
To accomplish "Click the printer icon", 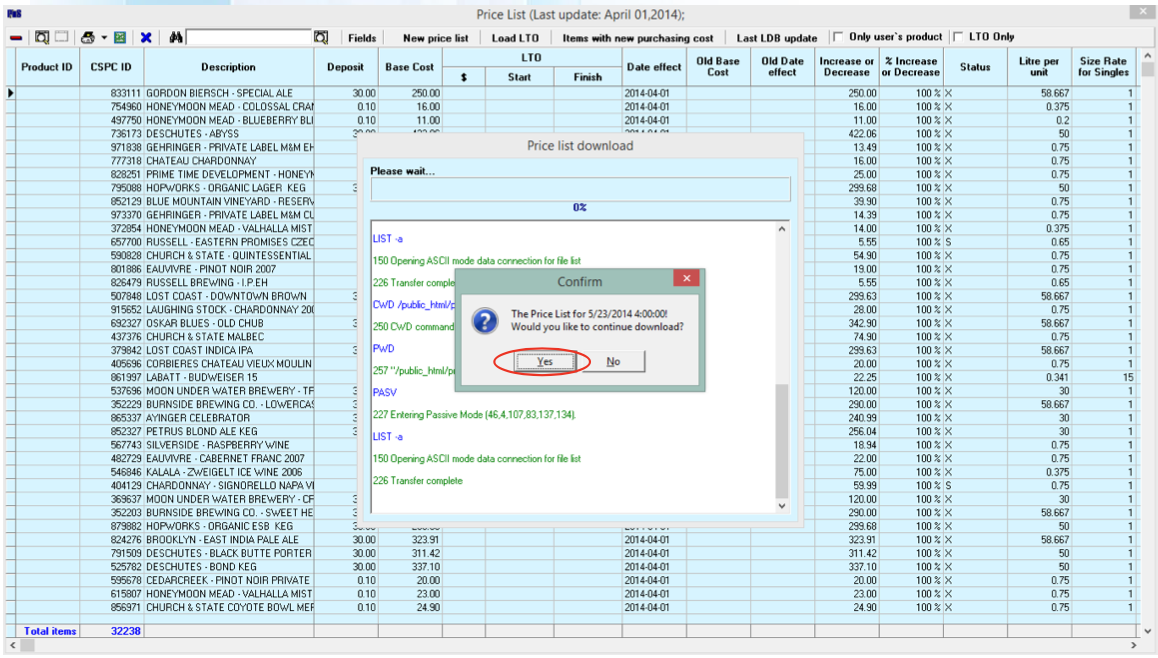I will click(88, 37).
